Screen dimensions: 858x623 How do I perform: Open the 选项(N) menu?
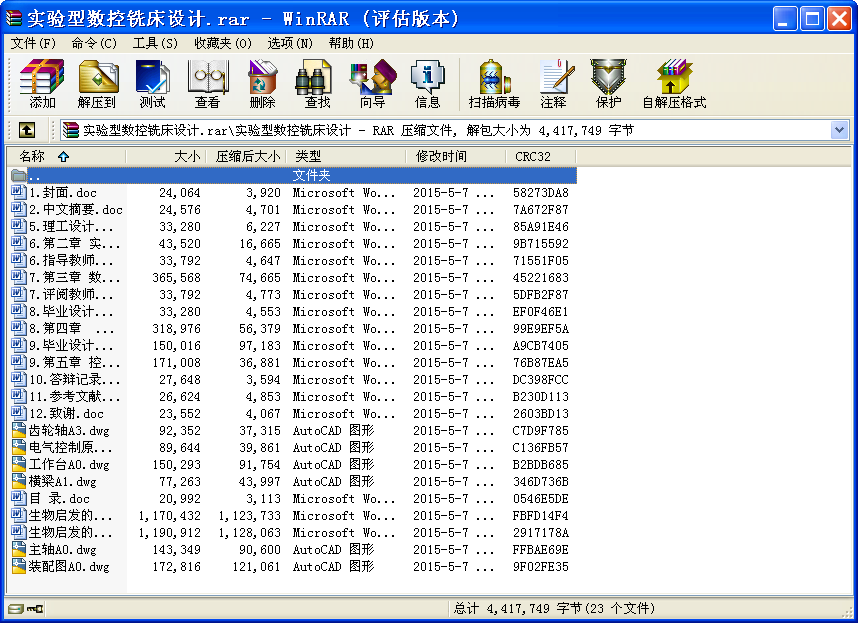click(x=289, y=43)
